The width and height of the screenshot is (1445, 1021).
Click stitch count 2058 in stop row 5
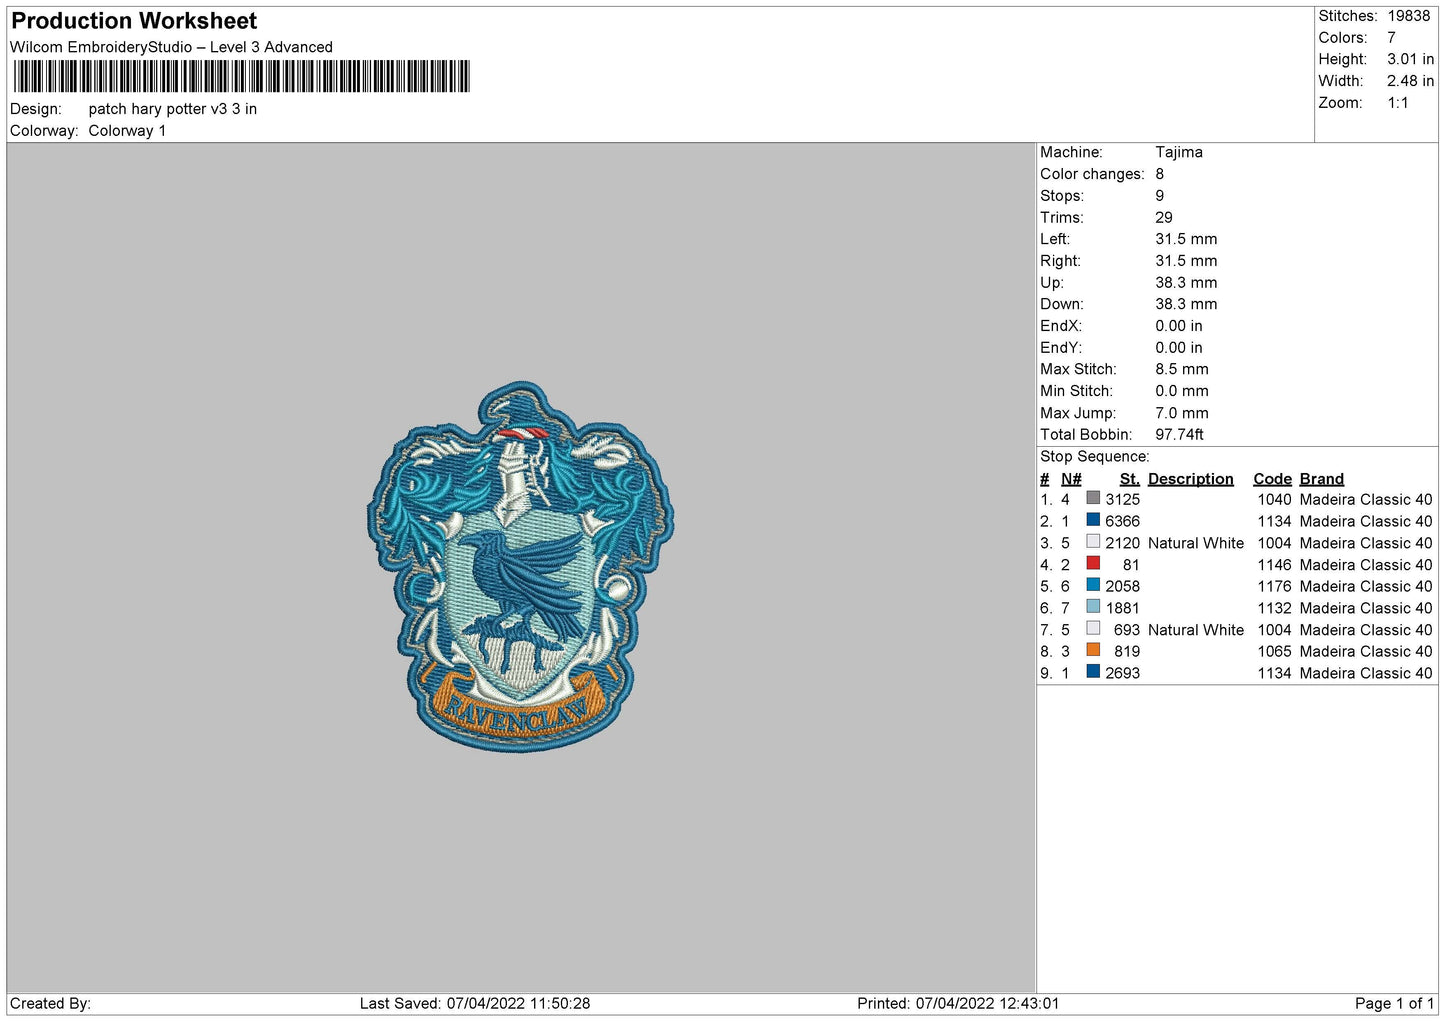[x=1122, y=586]
